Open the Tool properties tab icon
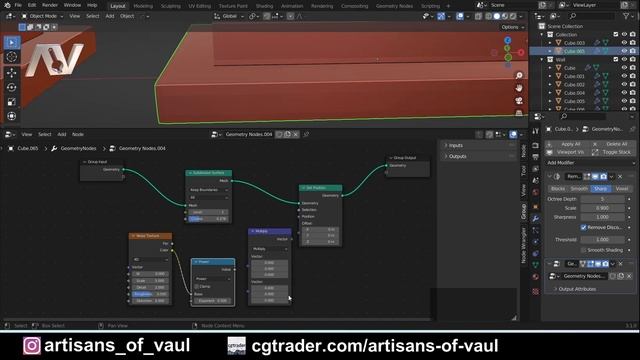The image size is (640, 360). pyautogui.click(x=536, y=131)
